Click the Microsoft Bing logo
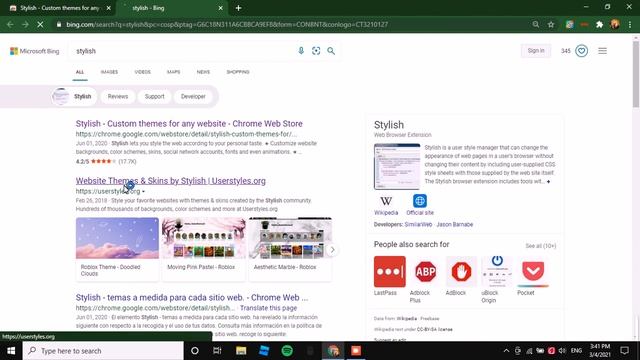 click(35, 51)
